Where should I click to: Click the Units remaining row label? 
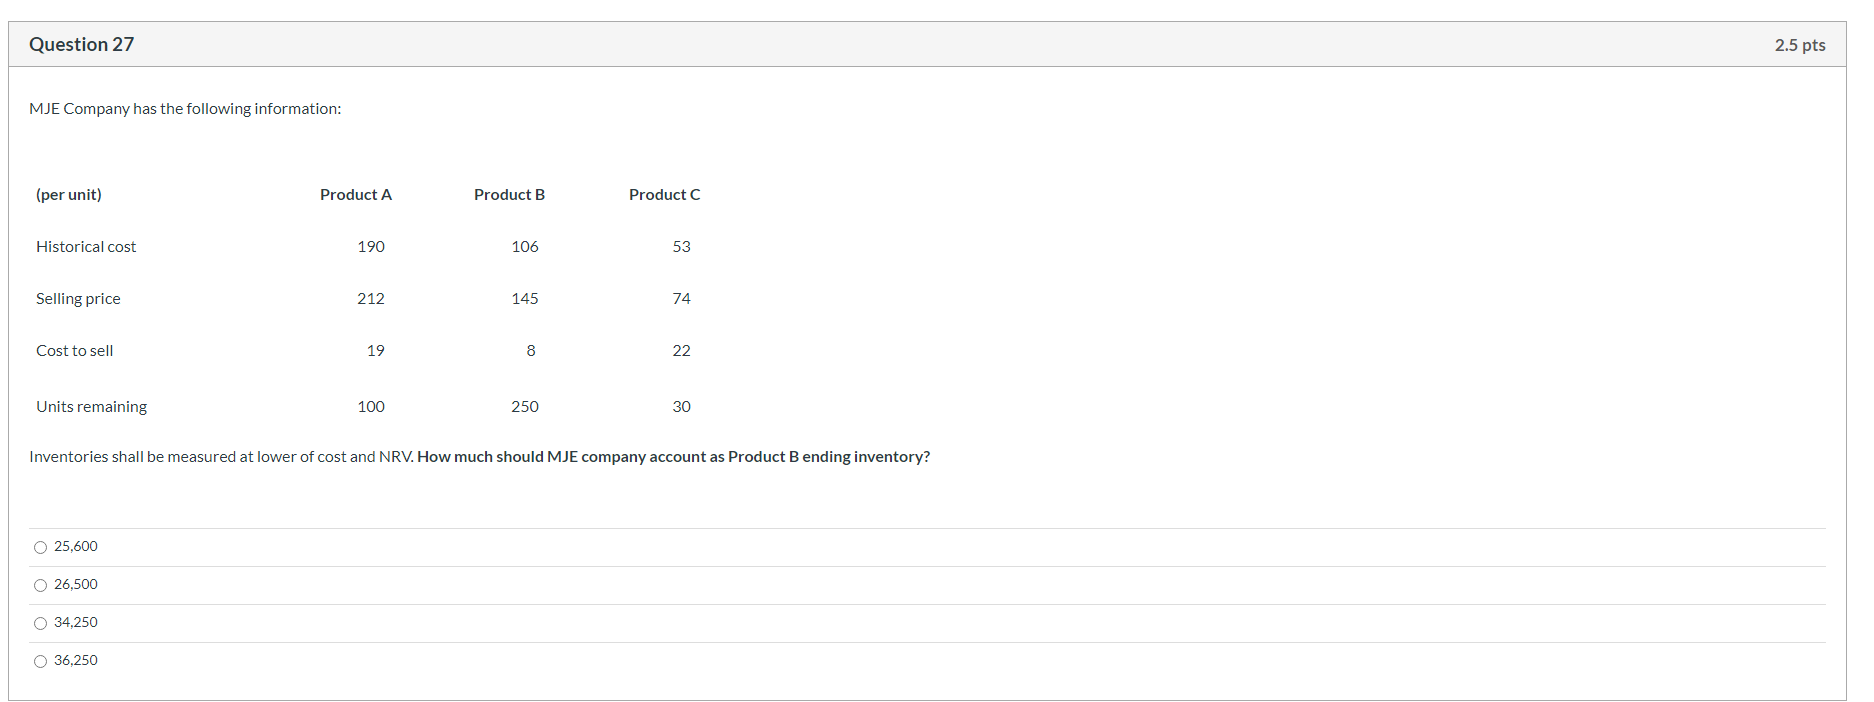[x=91, y=406]
